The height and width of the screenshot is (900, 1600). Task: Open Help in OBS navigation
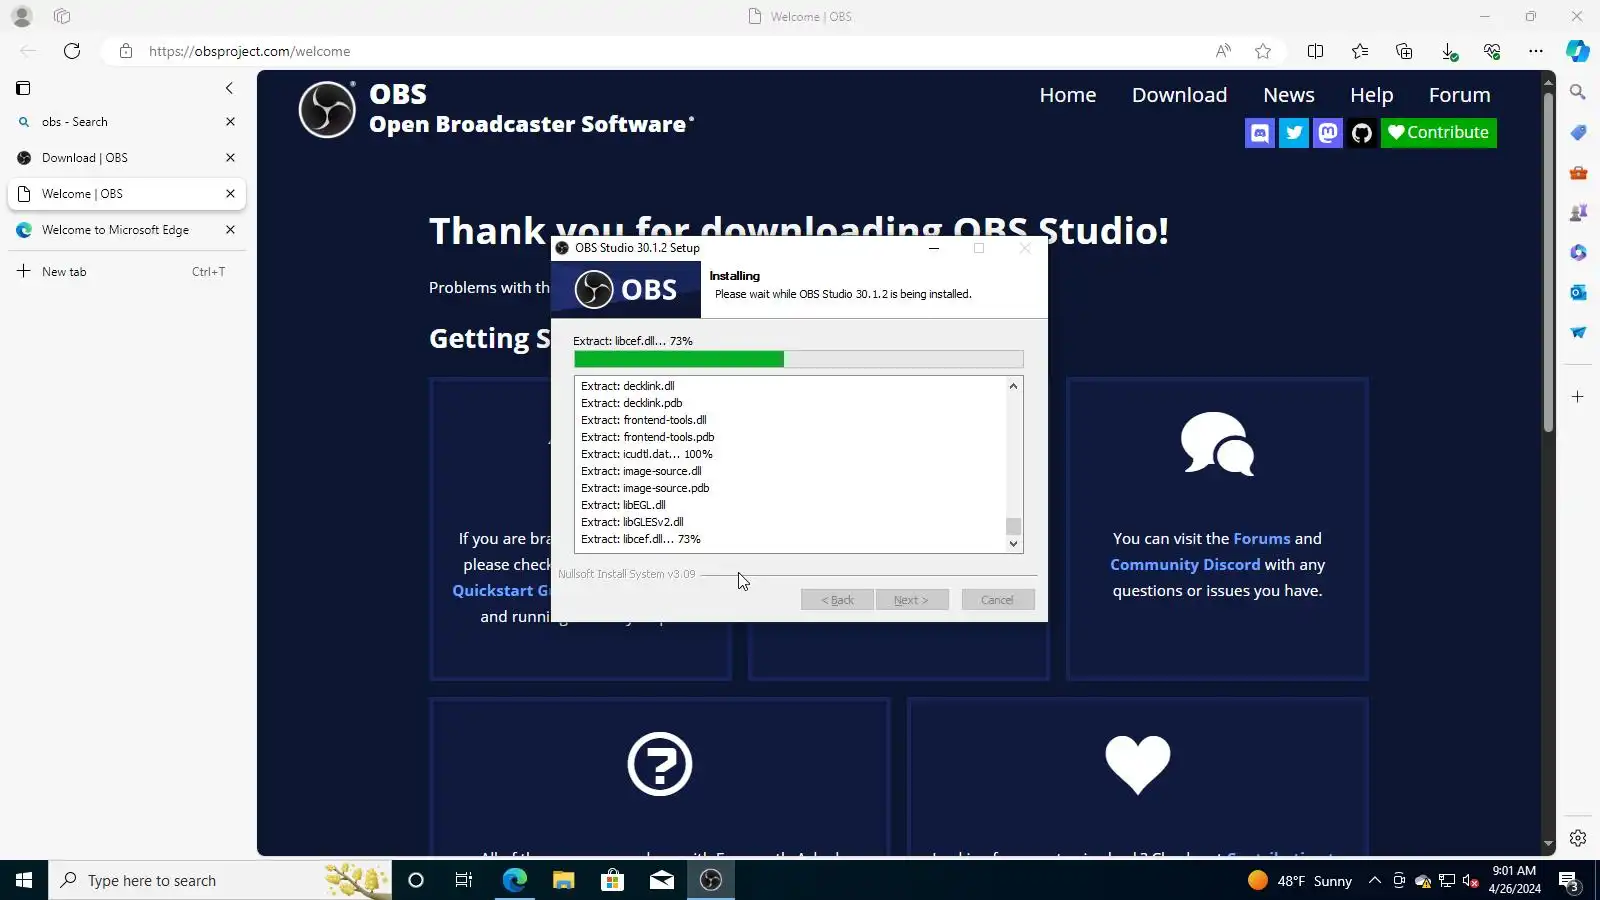pyautogui.click(x=1371, y=95)
